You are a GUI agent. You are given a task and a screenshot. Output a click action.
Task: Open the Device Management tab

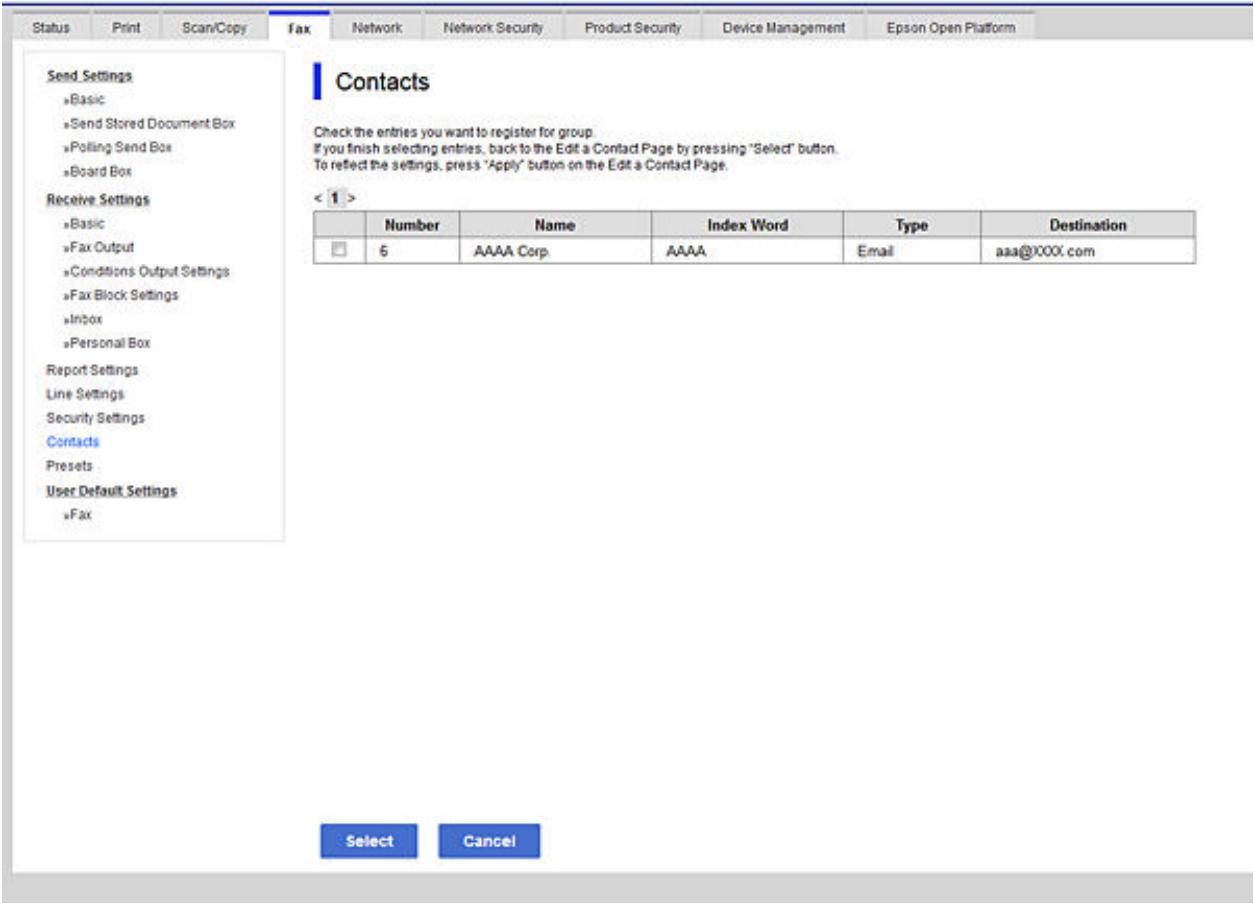[x=783, y=28]
